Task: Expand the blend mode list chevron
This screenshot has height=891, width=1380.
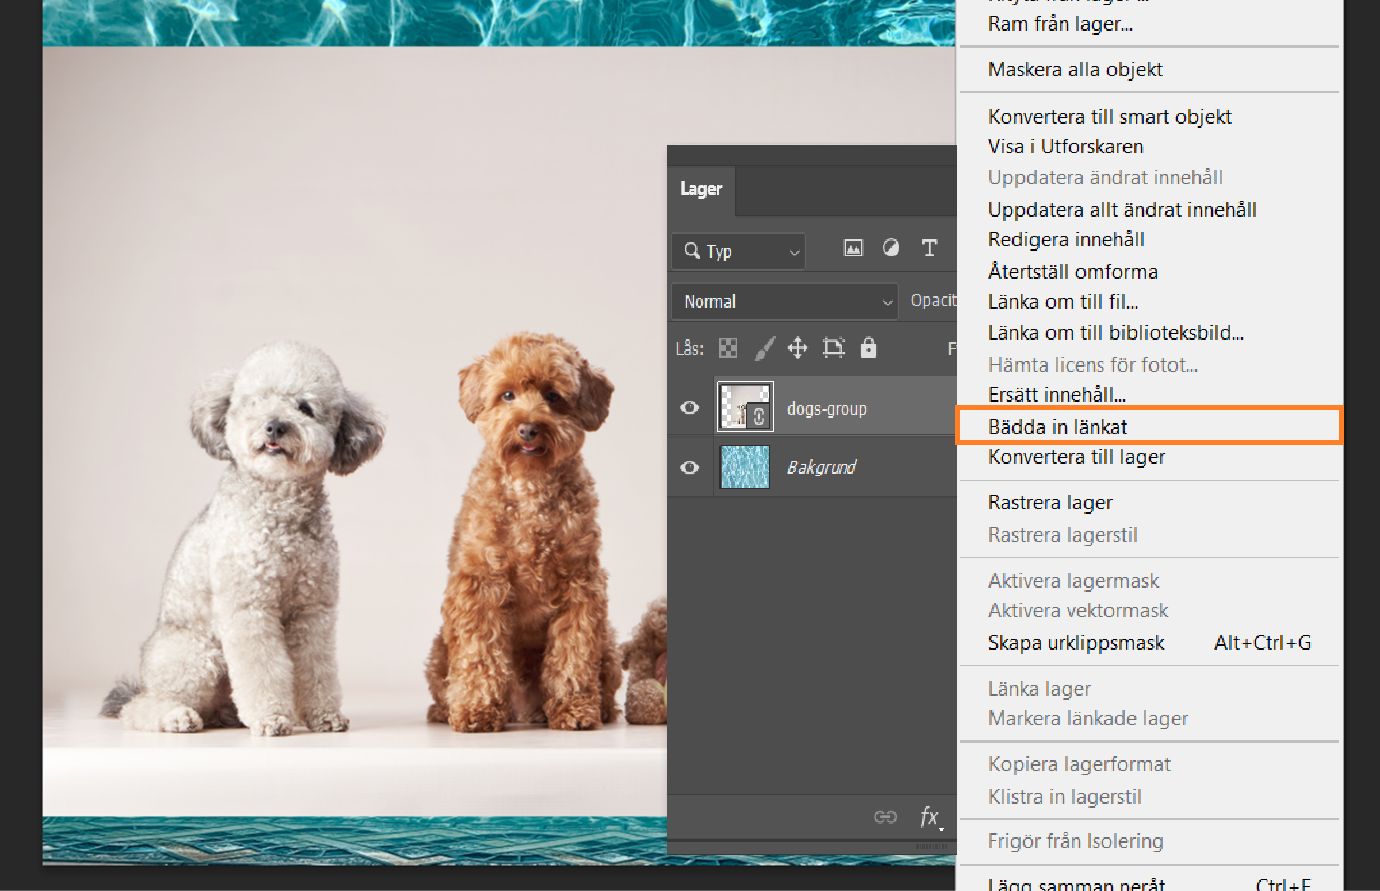Action: [886, 302]
